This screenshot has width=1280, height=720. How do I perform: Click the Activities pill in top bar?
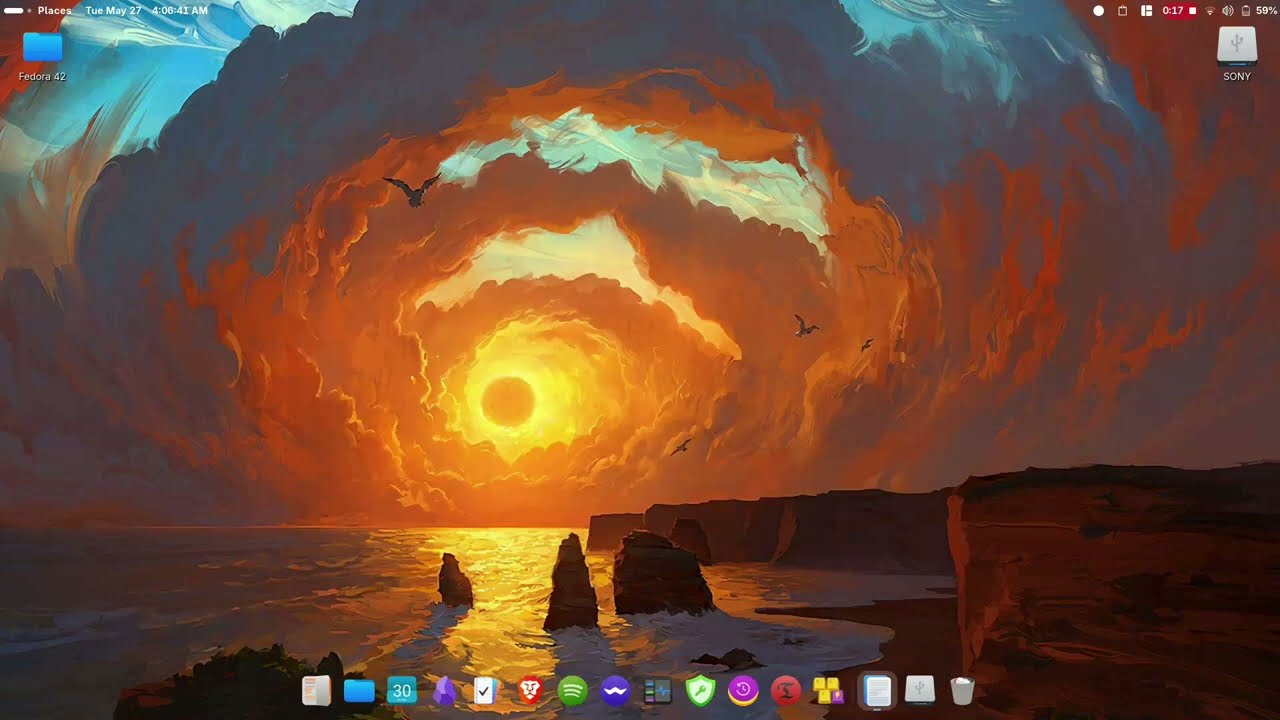[13, 10]
